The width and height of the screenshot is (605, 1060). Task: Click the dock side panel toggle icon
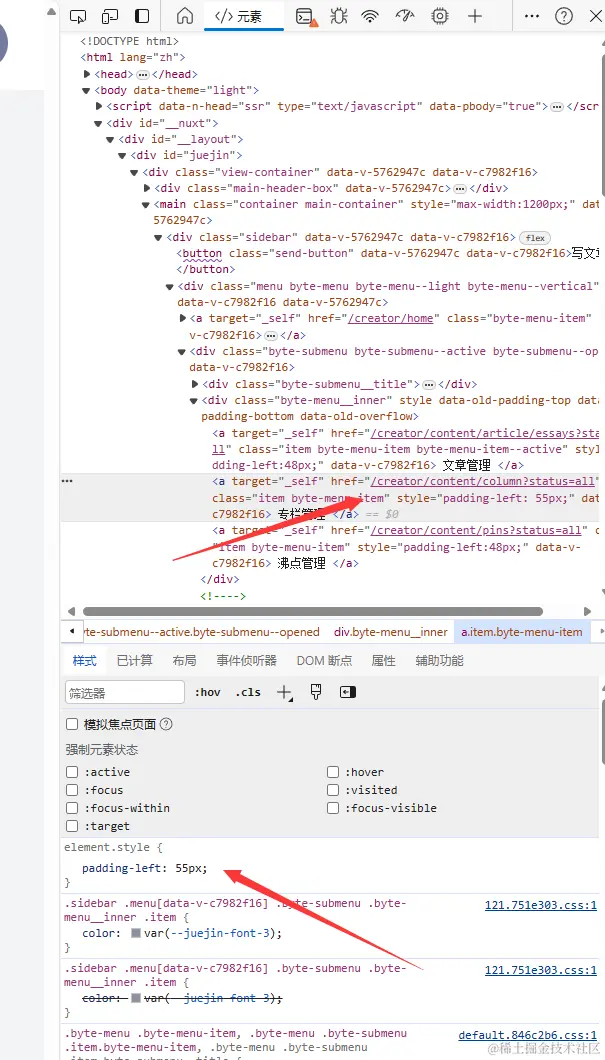click(142, 16)
